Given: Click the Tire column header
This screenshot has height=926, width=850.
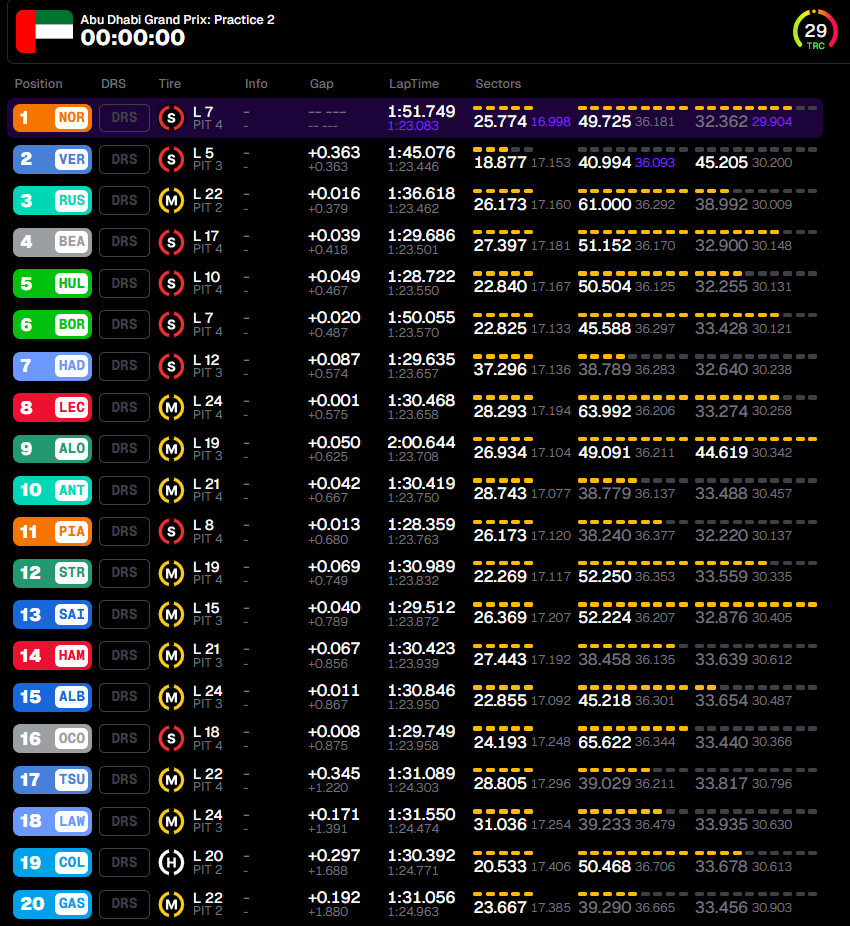Looking at the screenshot, I should 170,84.
